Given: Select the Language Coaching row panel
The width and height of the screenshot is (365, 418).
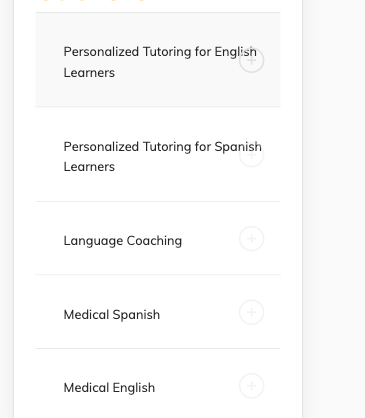Looking at the screenshot, I should 158,238.
